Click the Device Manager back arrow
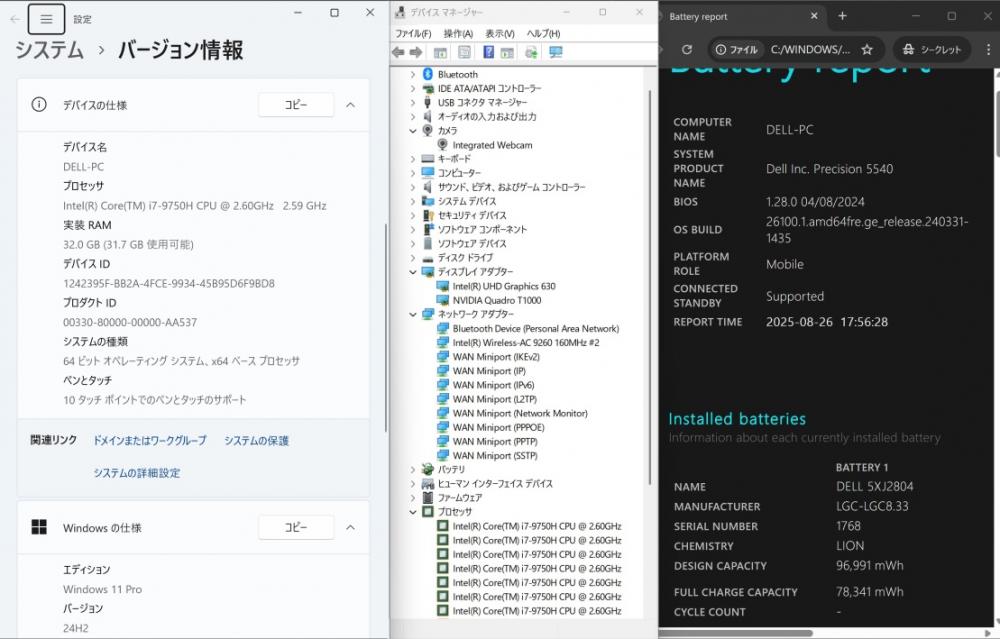The height and width of the screenshot is (639, 1000). (399, 52)
